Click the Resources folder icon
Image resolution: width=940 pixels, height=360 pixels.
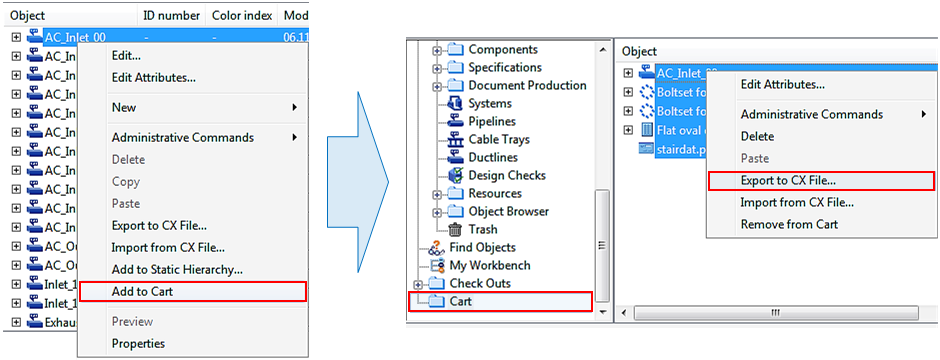(x=455, y=193)
